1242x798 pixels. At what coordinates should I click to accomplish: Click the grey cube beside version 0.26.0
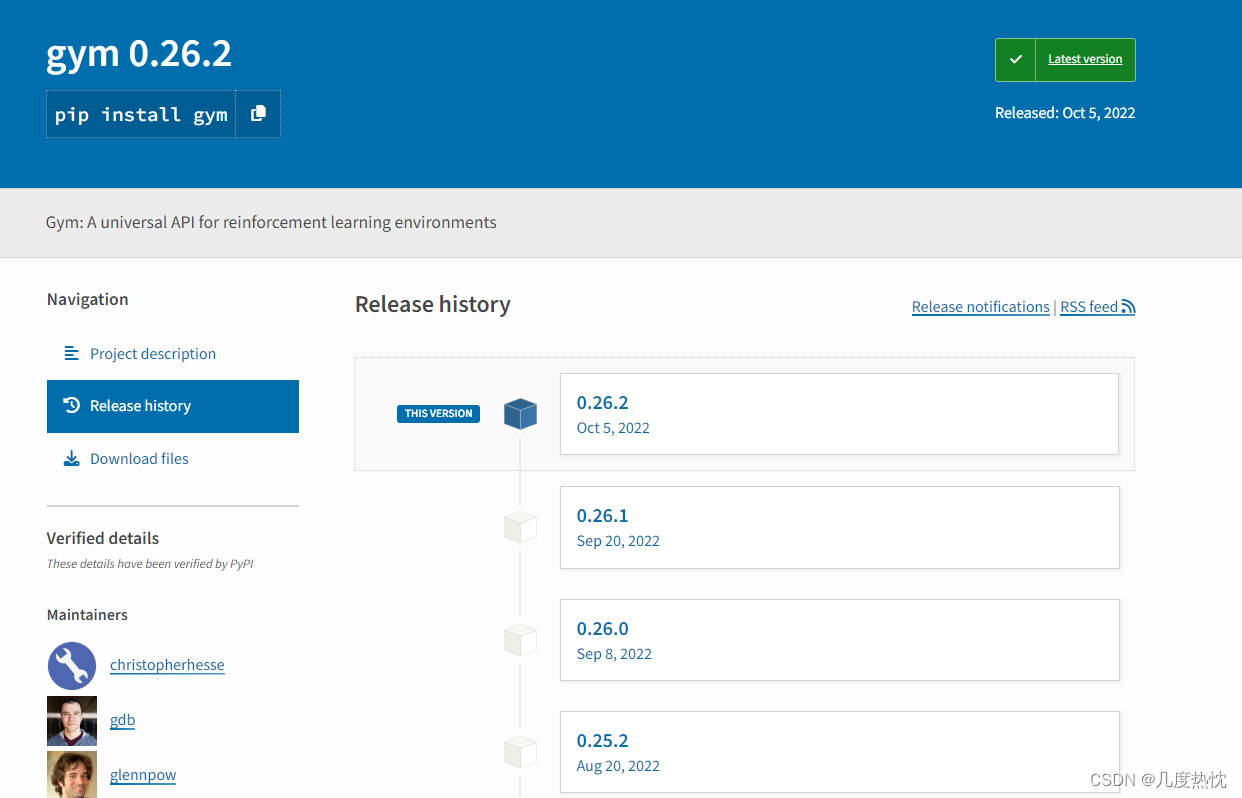point(520,640)
